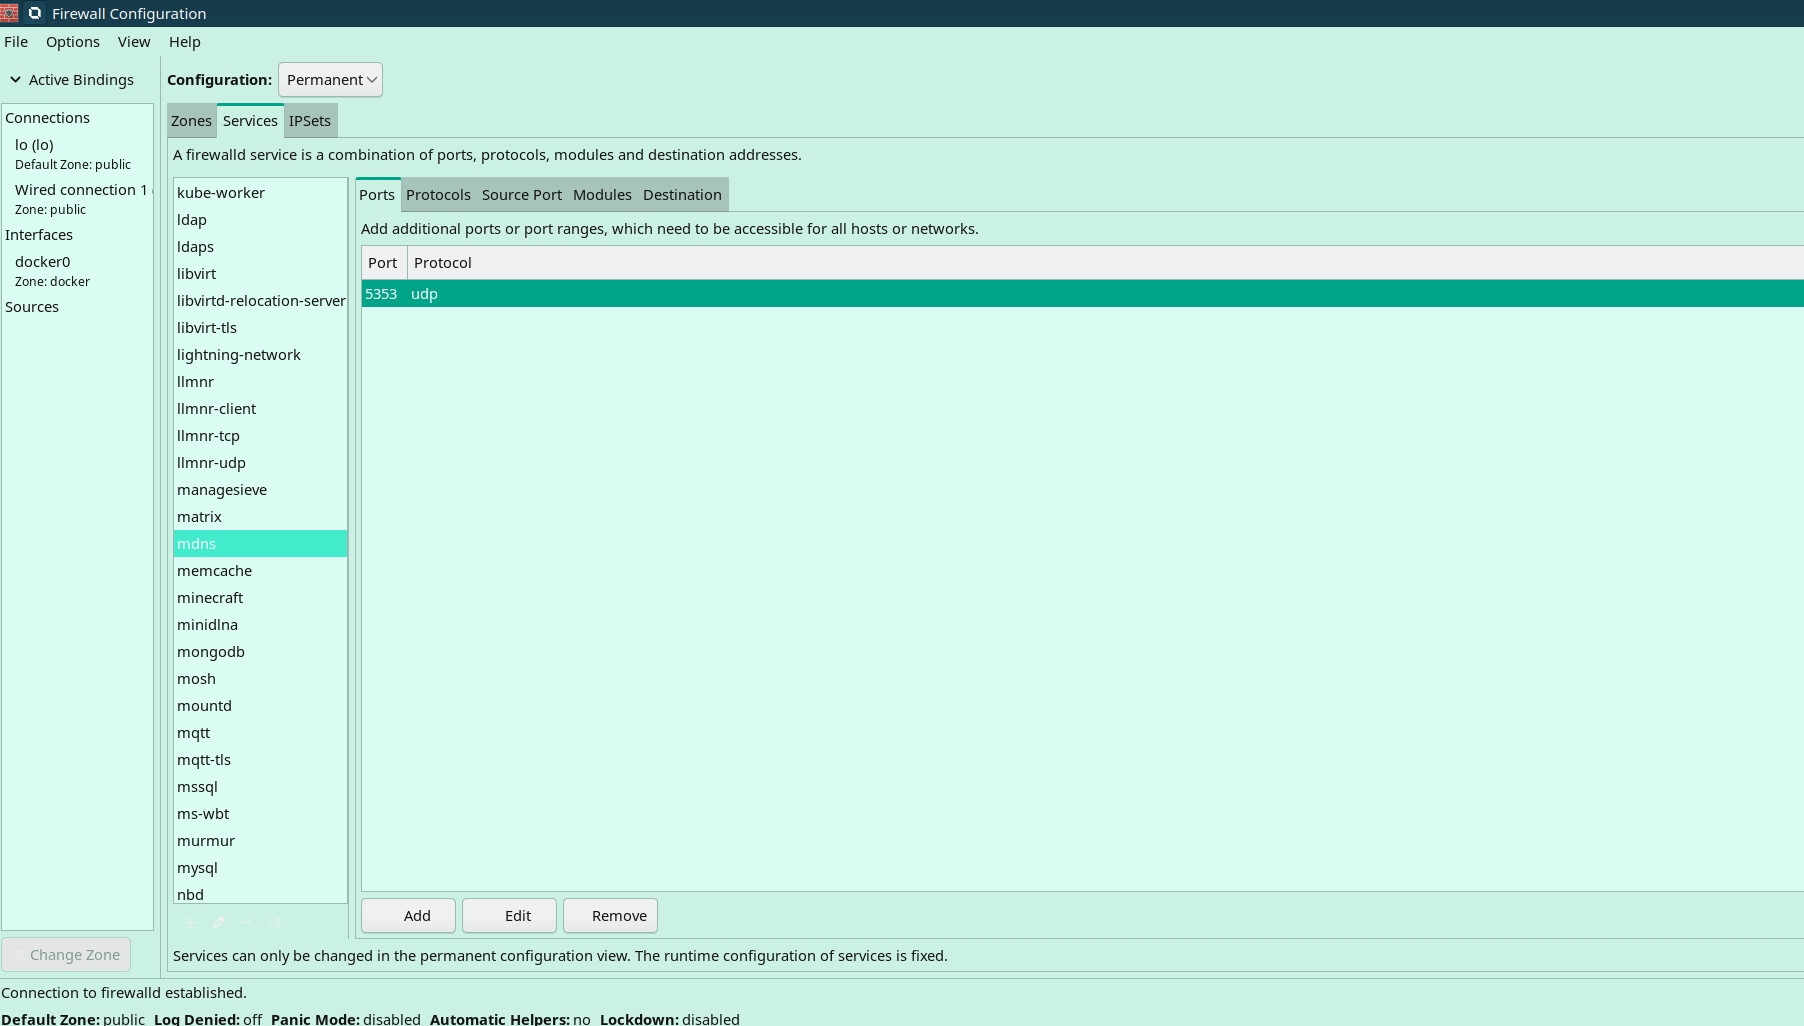Select the 5353 udp port row

coord(800,294)
